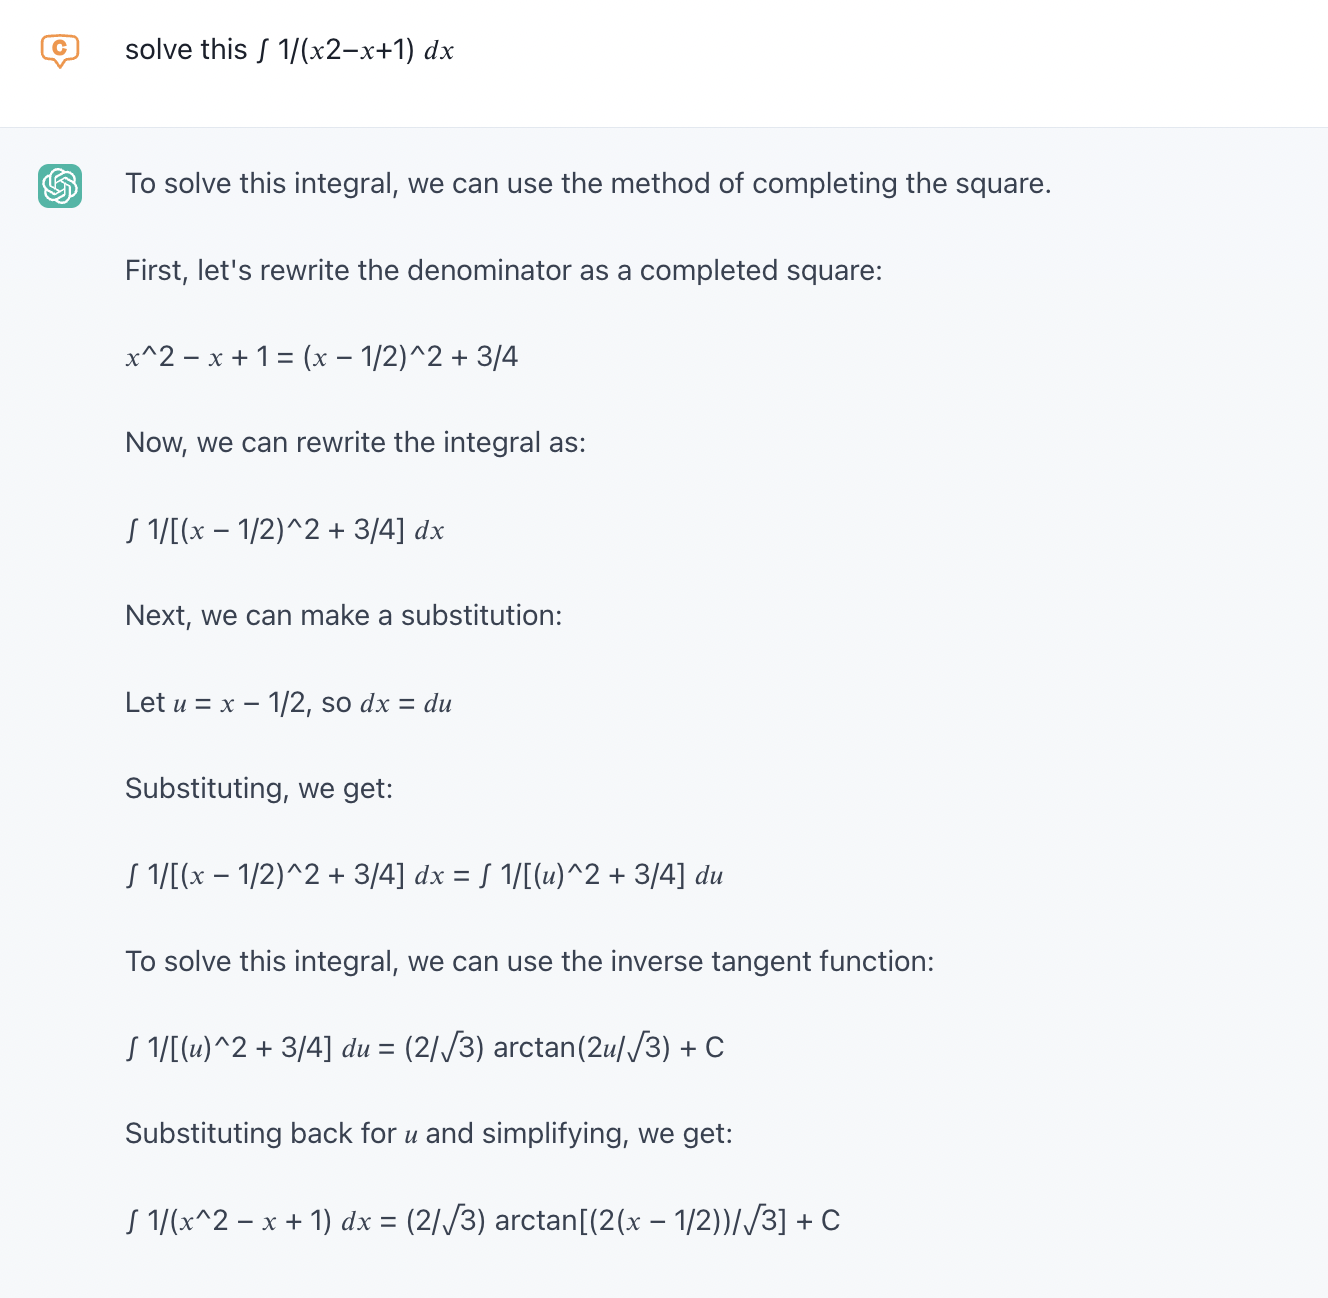Screen dimensions: 1328x1298
Task: Click the orange user avatar icon
Action: [x=60, y=50]
